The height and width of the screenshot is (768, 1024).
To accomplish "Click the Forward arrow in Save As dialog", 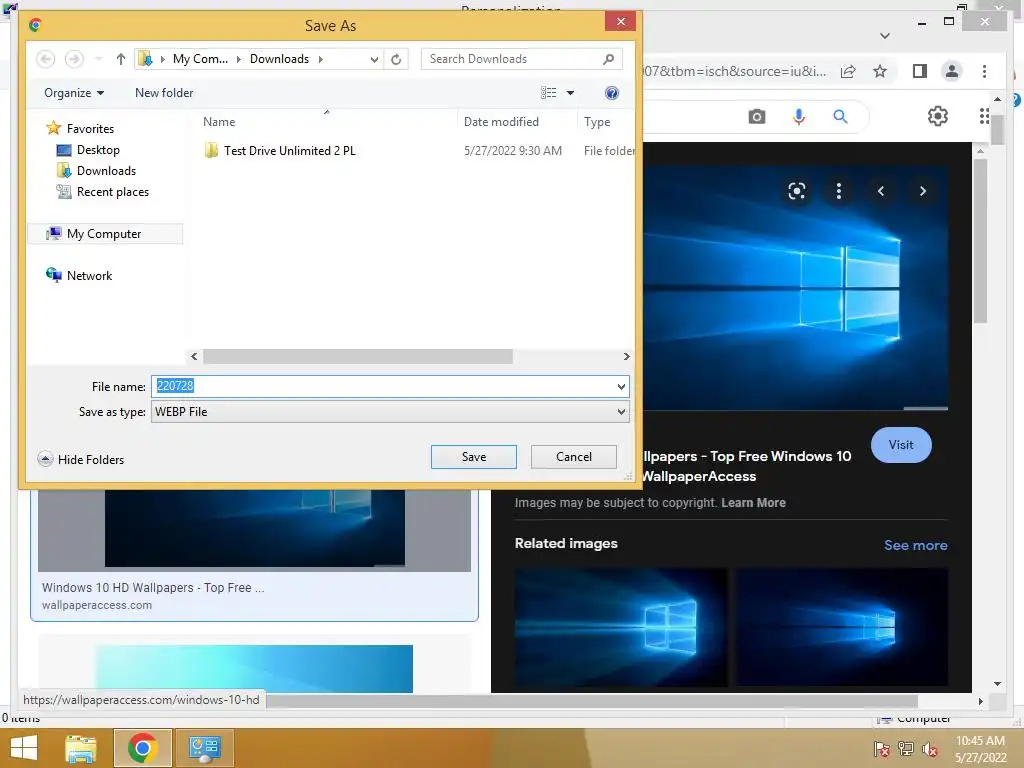I will pos(74,59).
